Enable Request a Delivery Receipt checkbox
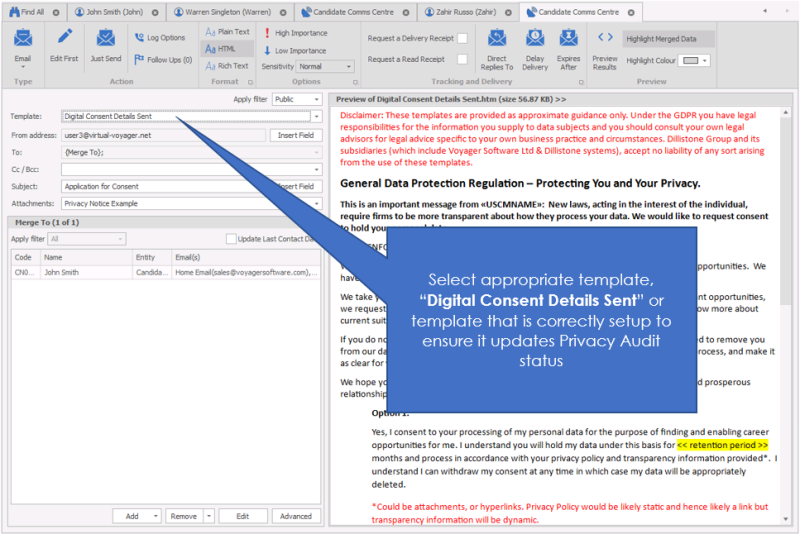This screenshot has height=534, width=800. 462,38
